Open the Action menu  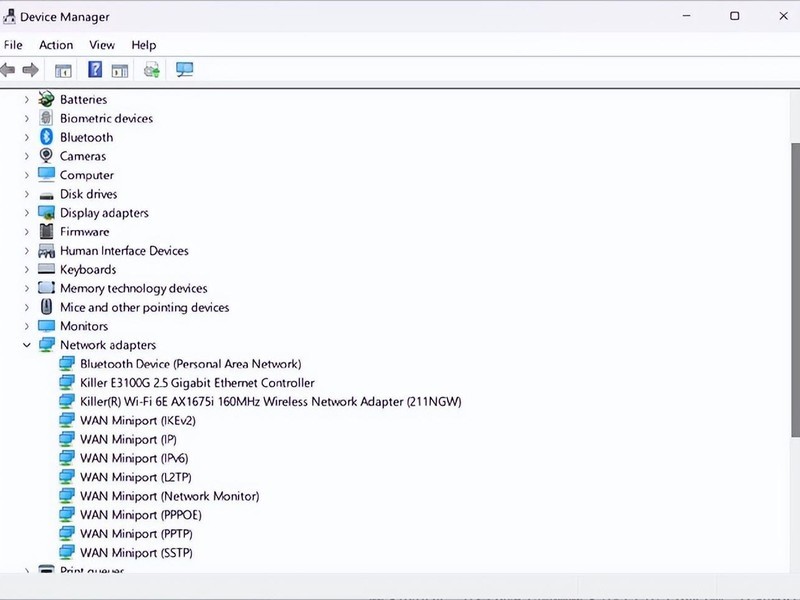[x=56, y=45]
